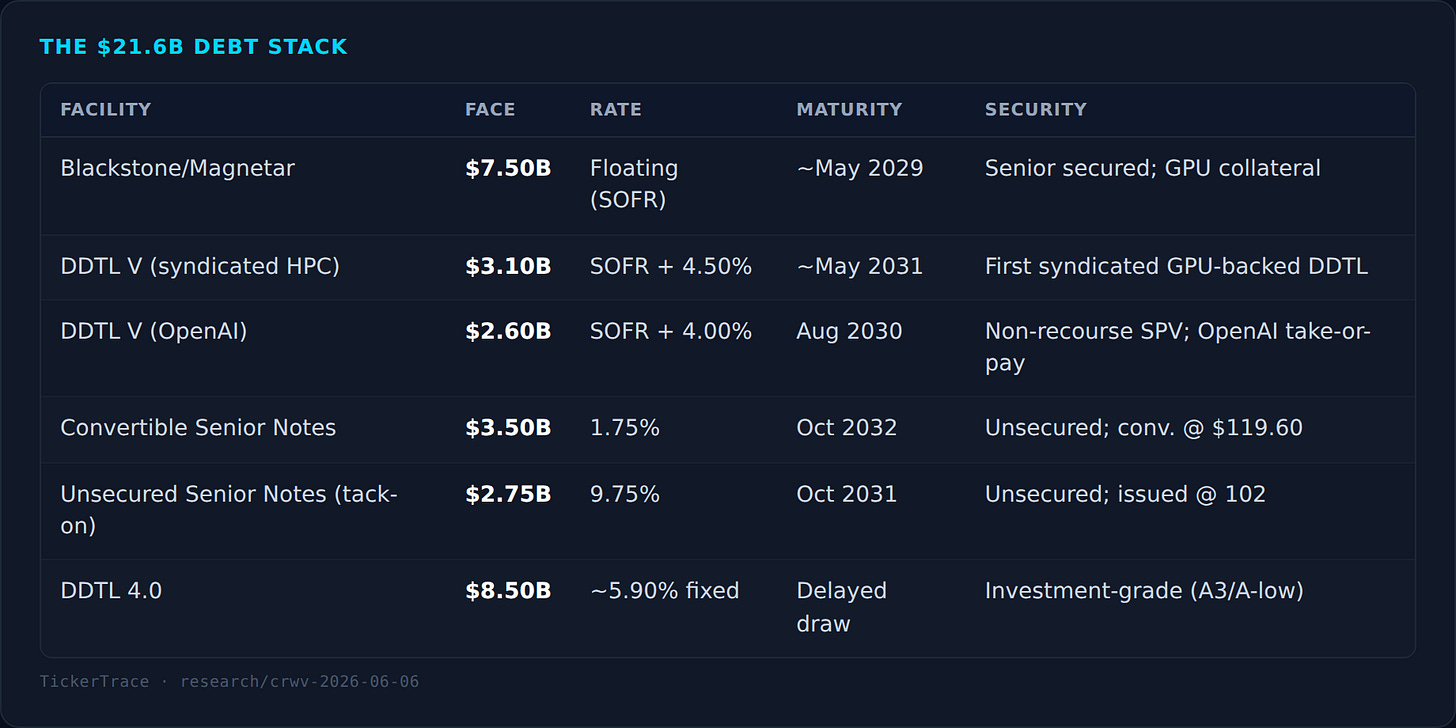Viewport: 1456px width, 728px height.
Task: Click the Convertible Senior Notes row name
Action: pyautogui.click(x=198, y=428)
